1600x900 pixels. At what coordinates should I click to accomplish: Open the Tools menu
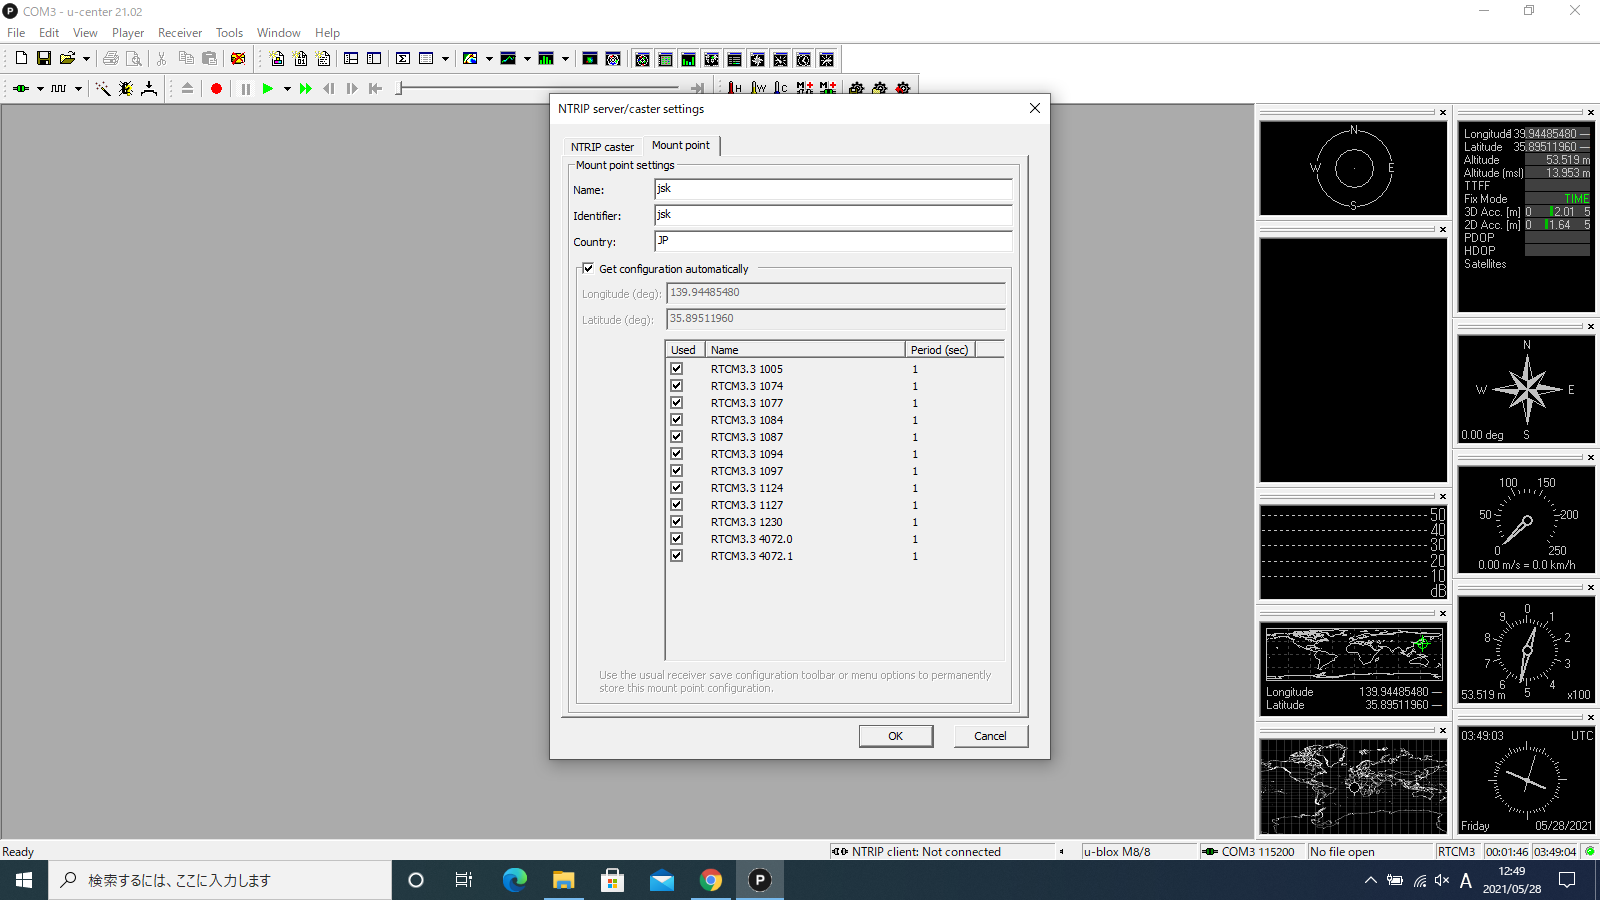click(229, 33)
